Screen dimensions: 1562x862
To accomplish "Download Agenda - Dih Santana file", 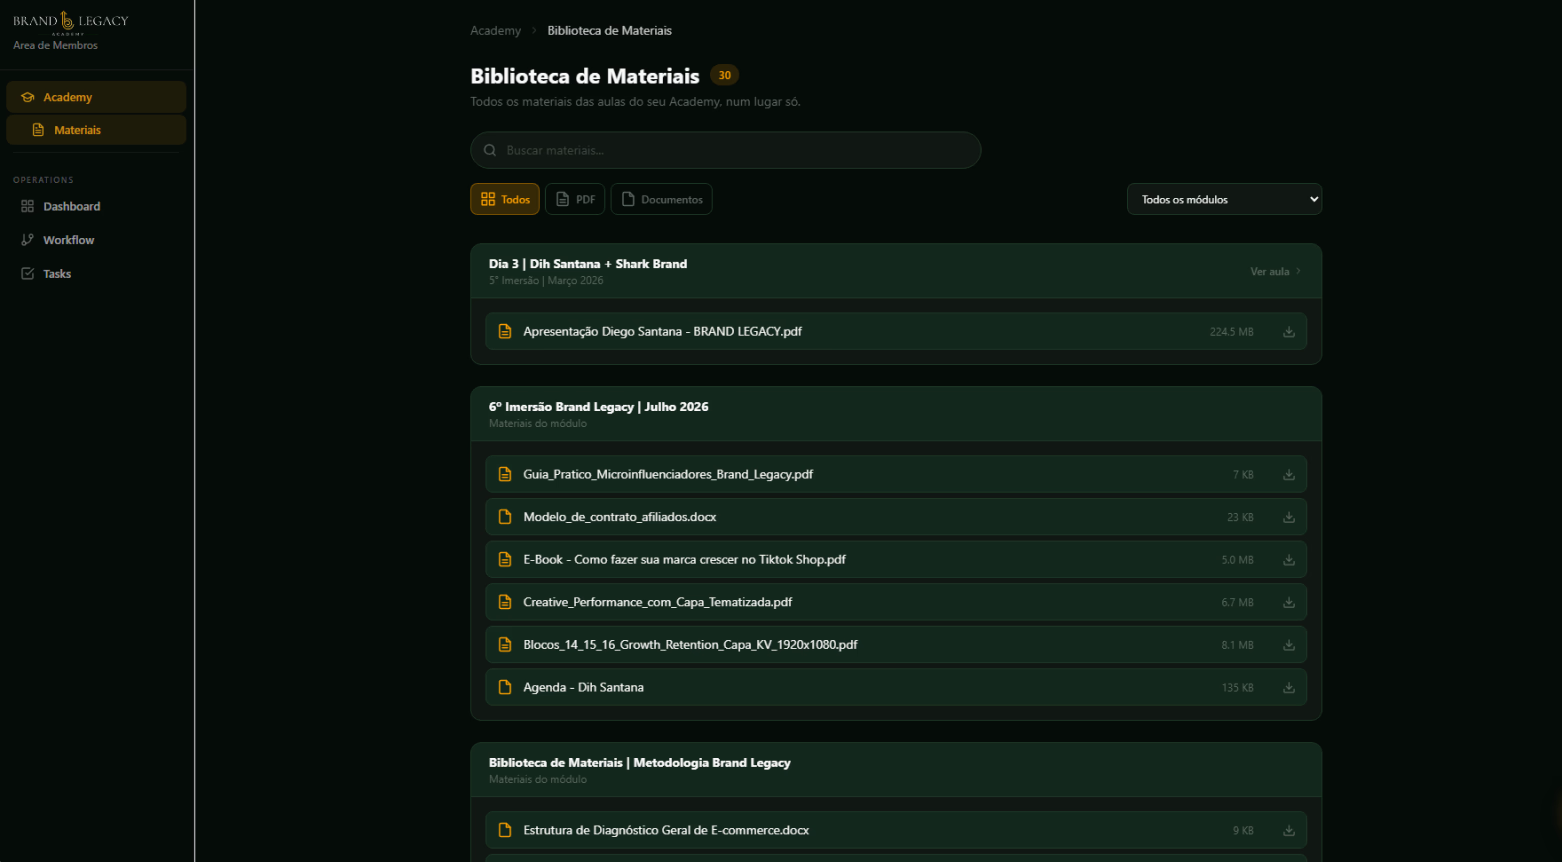I will click(x=1289, y=688).
